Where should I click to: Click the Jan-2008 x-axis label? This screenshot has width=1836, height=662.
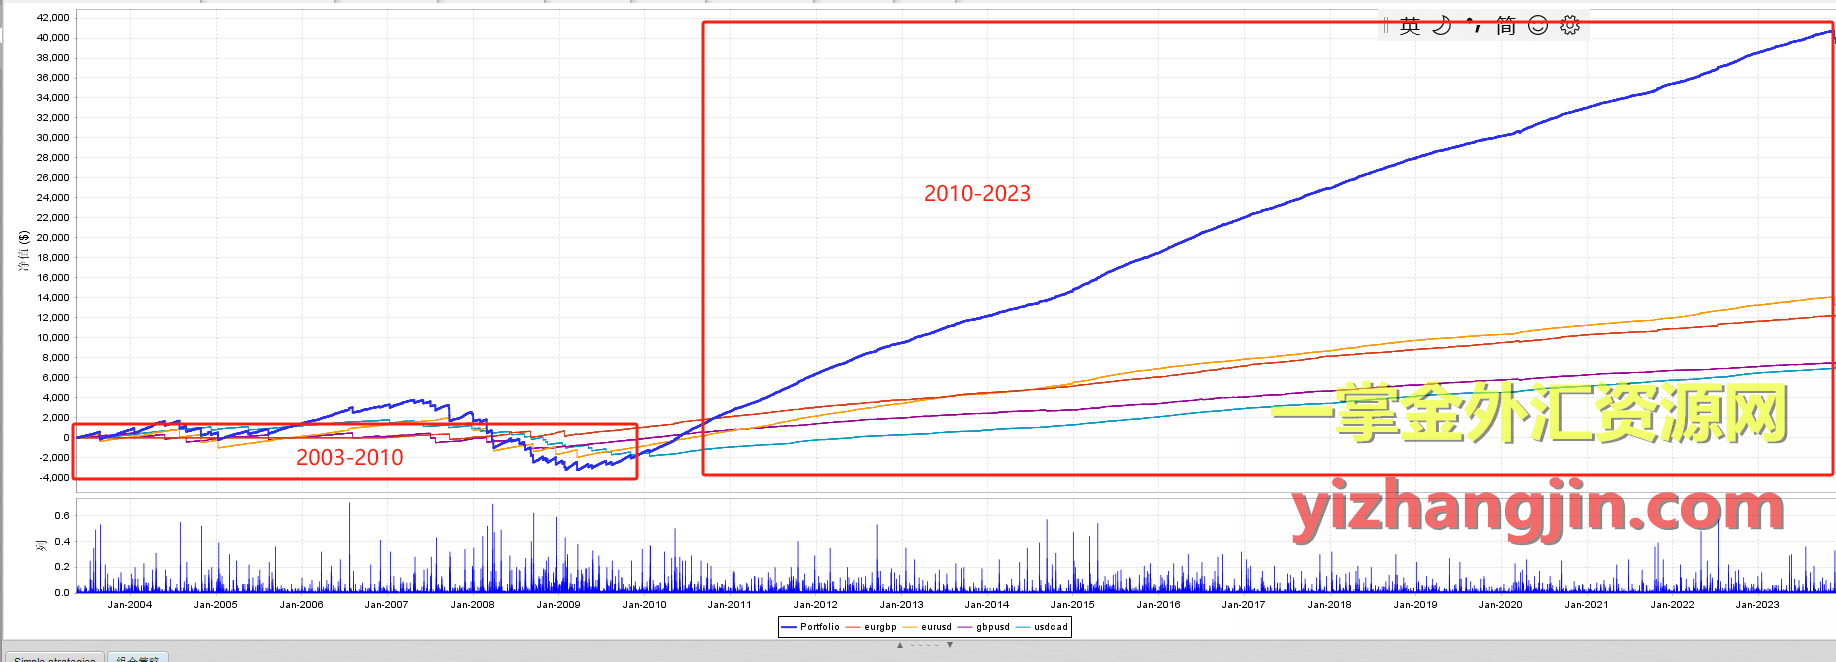pyautogui.click(x=472, y=605)
